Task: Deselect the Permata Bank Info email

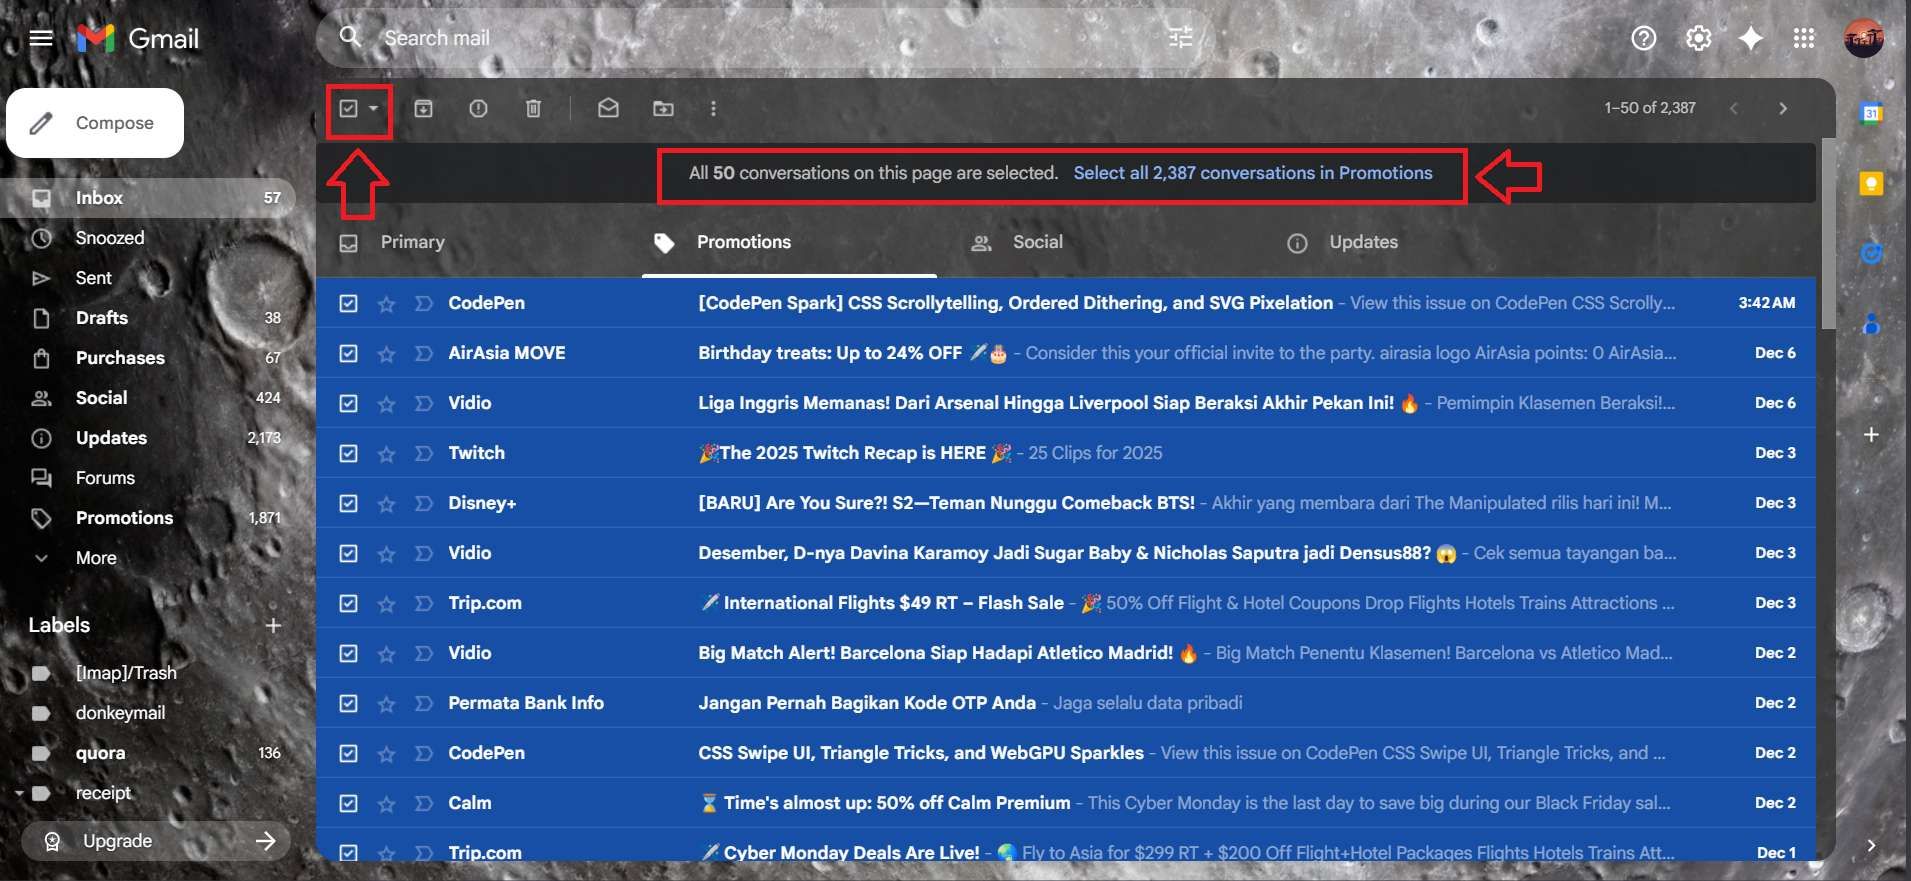Action: coord(348,703)
